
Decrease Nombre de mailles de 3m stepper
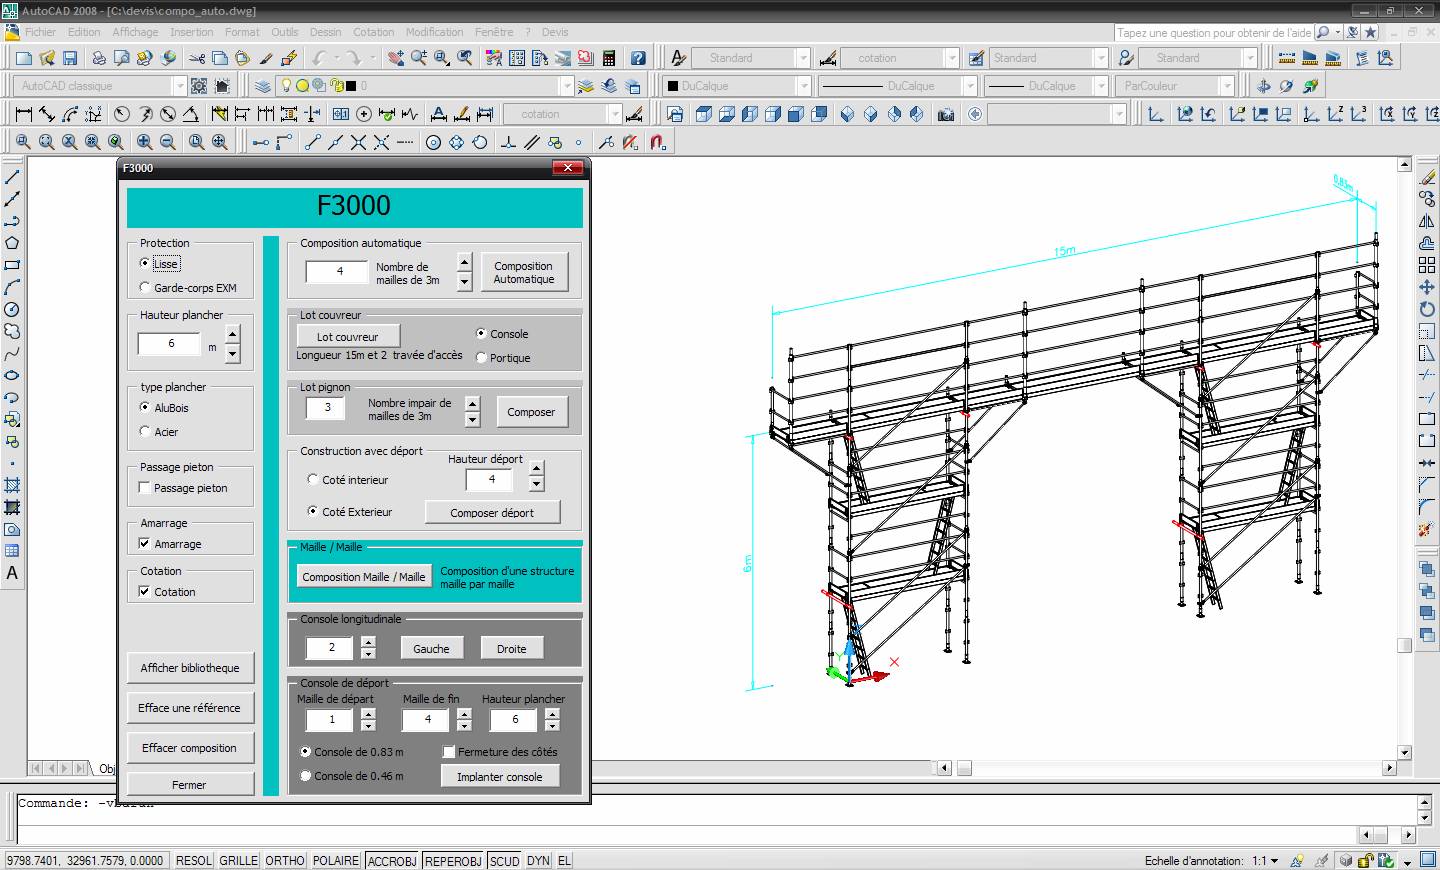(464, 282)
